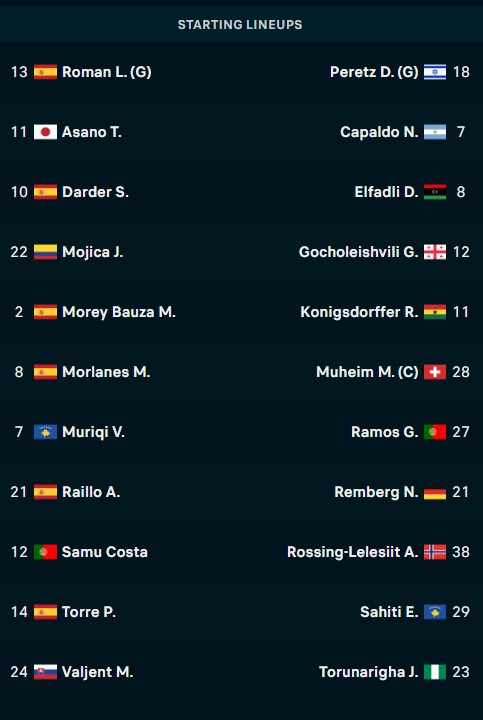The height and width of the screenshot is (720, 483).
Task: Click the Switzerland flag beside Muheim M.
Action: [x=435, y=372]
